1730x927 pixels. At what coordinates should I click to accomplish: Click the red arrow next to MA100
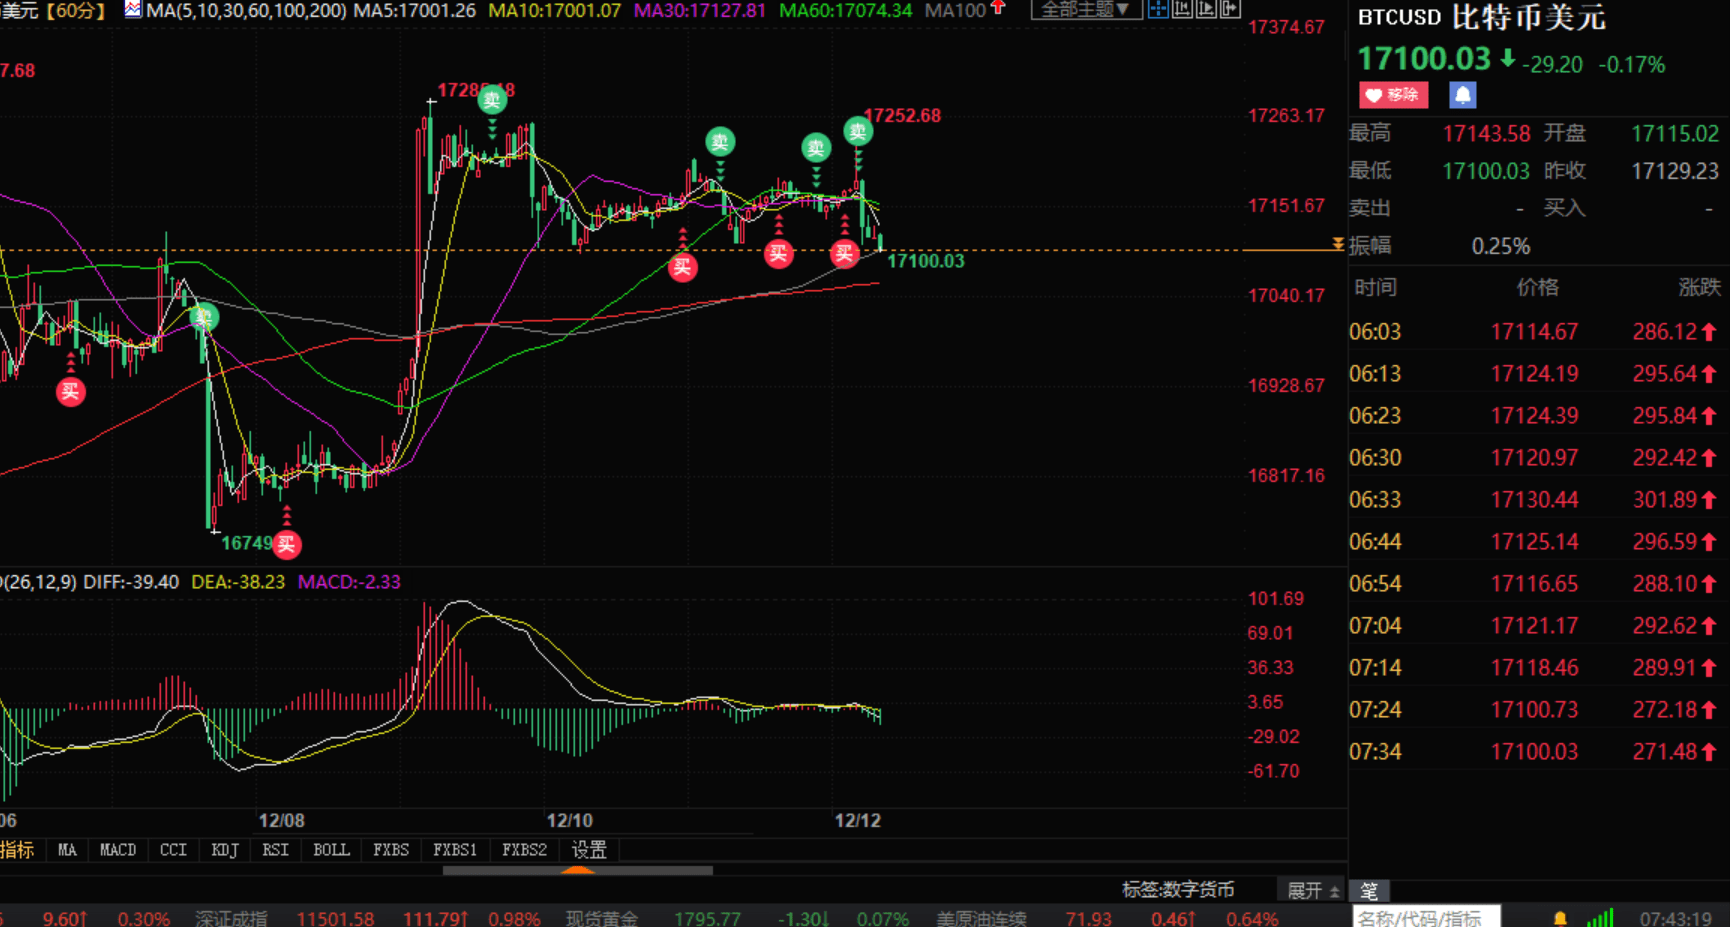[997, 9]
